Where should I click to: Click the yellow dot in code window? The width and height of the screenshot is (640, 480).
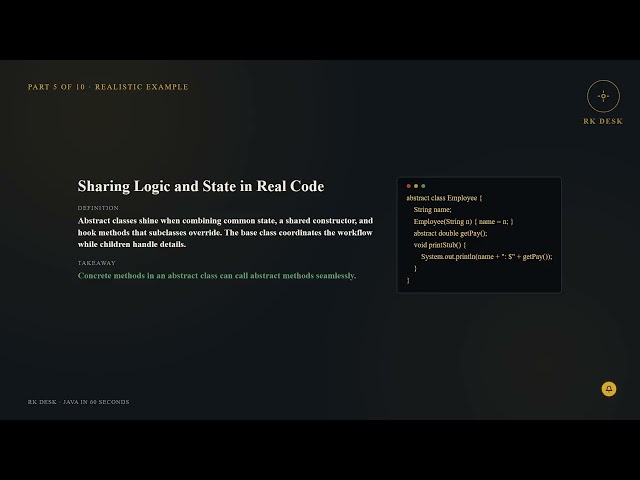click(x=416, y=186)
